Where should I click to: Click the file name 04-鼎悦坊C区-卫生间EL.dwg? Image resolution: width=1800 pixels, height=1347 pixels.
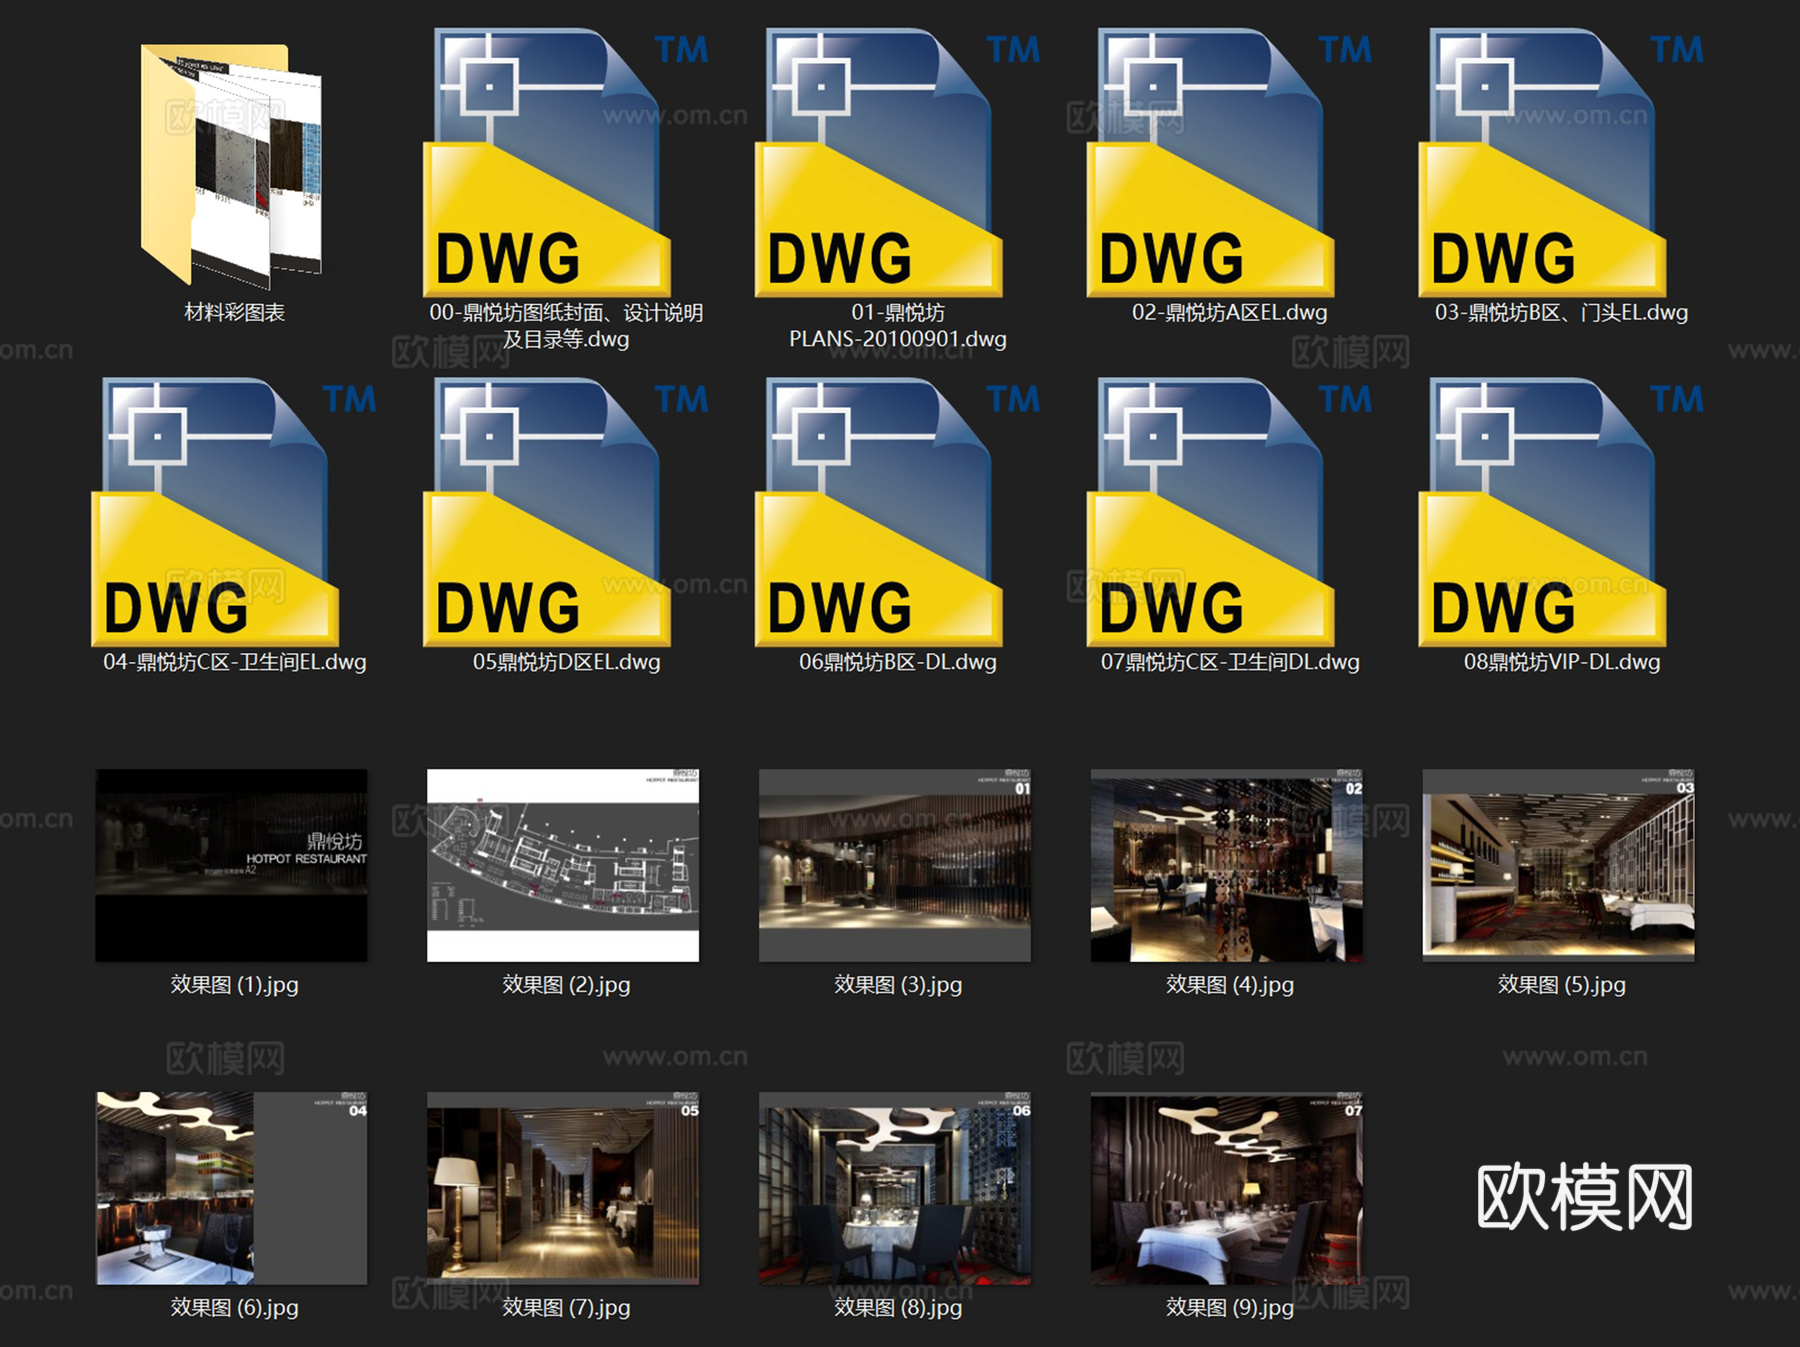[235, 662]
